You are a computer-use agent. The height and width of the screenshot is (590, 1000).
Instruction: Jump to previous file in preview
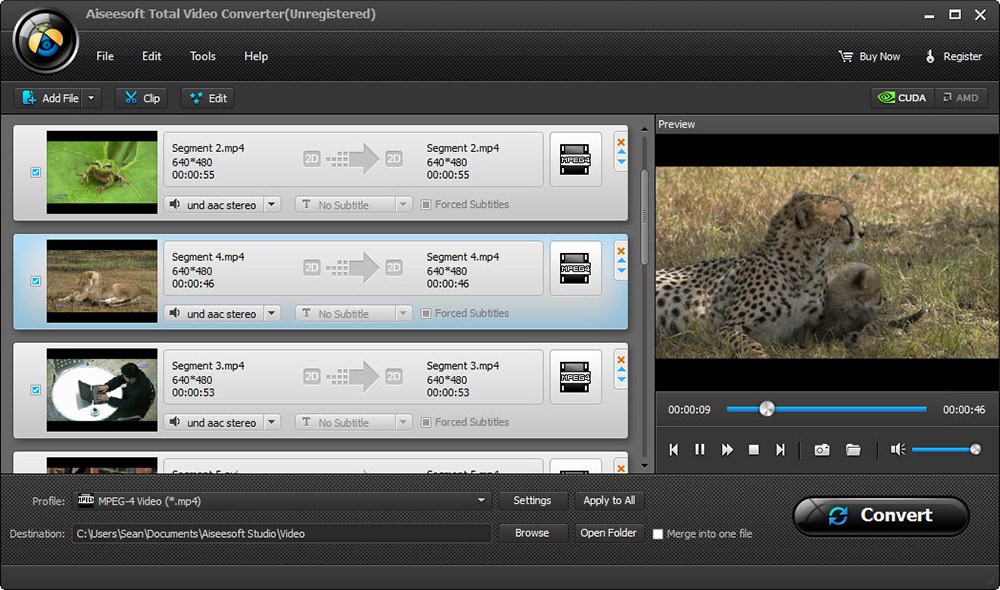[x=673, y=450]
